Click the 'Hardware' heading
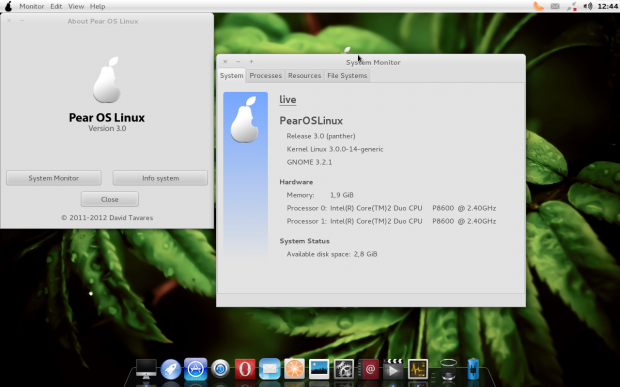The height and width of the screenshot is (387, 620). tap(296, 182)
